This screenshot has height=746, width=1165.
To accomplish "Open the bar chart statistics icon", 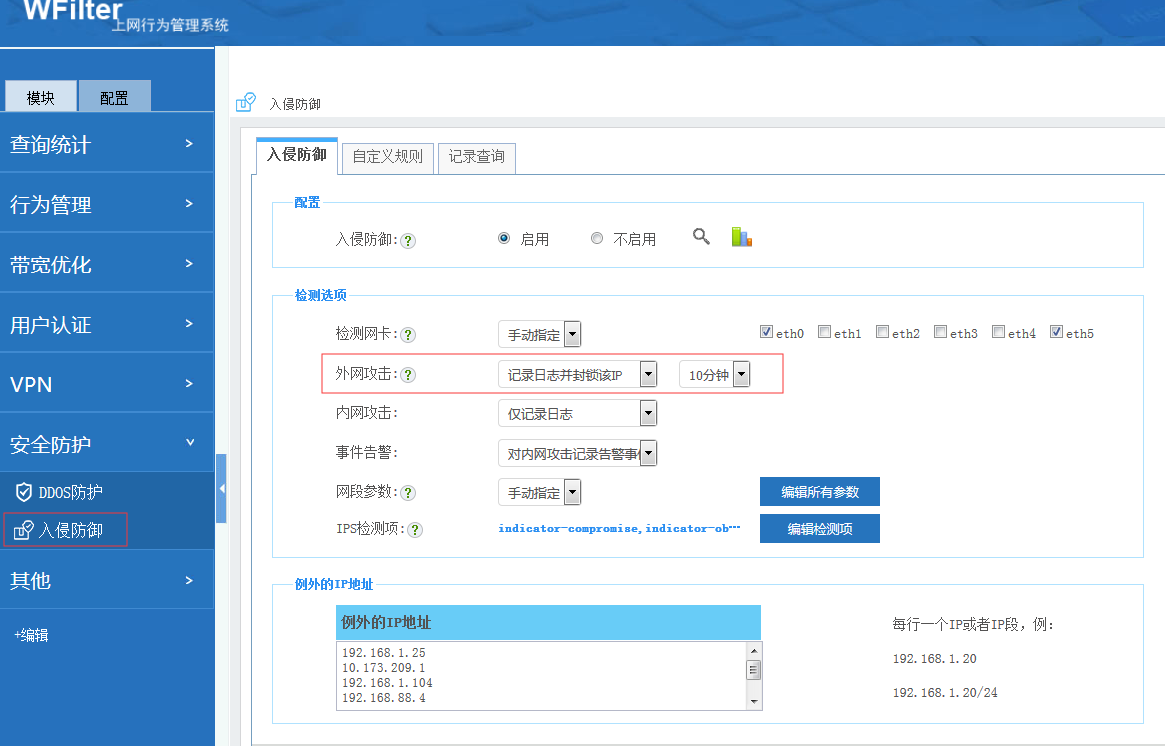I will coord(741,237).
